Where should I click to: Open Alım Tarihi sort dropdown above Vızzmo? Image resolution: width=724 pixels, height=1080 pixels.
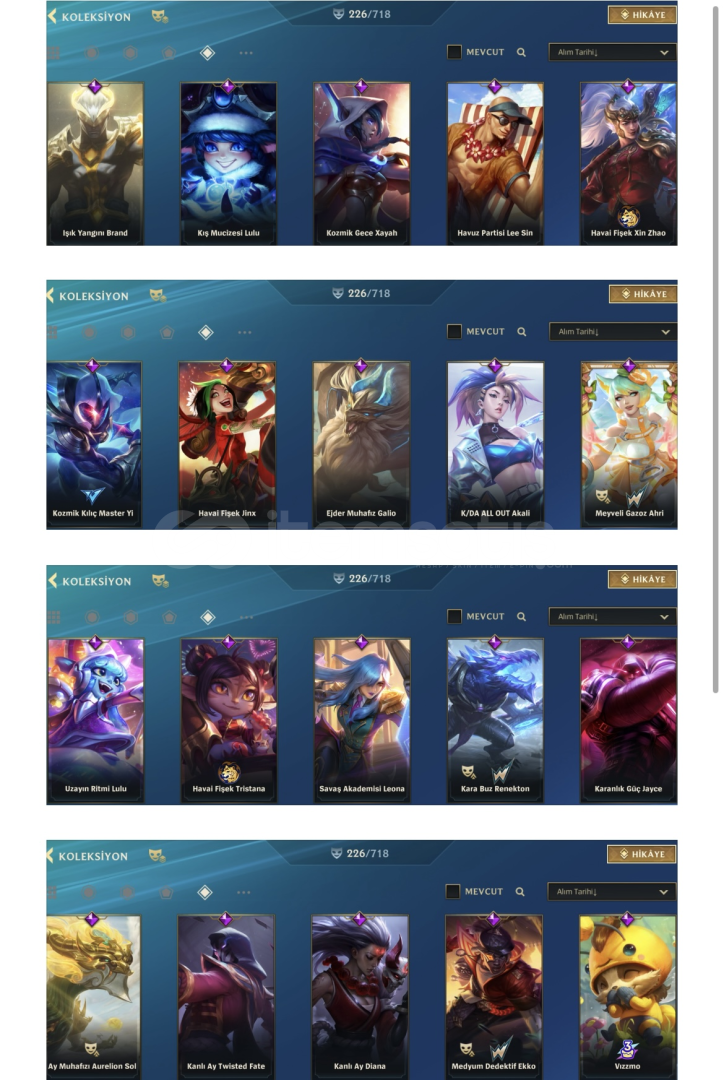(x=611, y=891)
